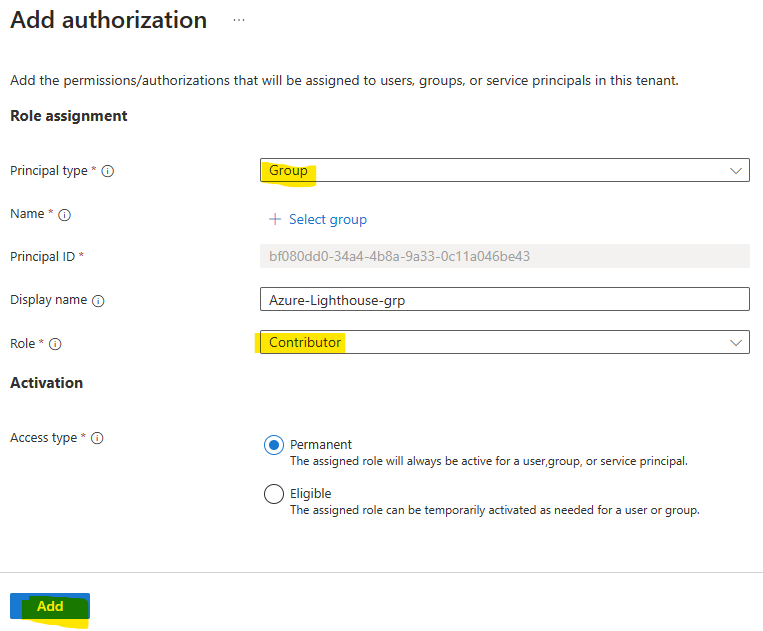The width and height of the screenshot is (763, 631).
Task: Click the Eligible option label text
Action: click(310, 494)
